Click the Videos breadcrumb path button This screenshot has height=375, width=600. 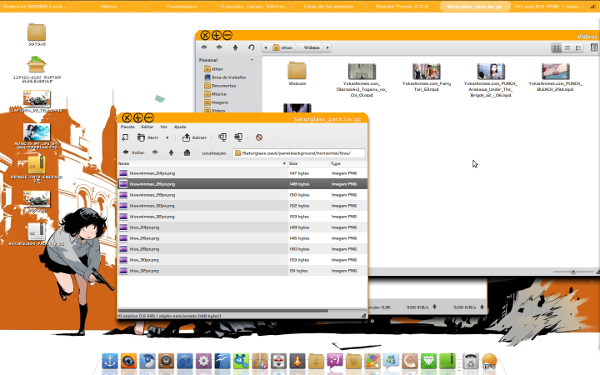[311, 47]
